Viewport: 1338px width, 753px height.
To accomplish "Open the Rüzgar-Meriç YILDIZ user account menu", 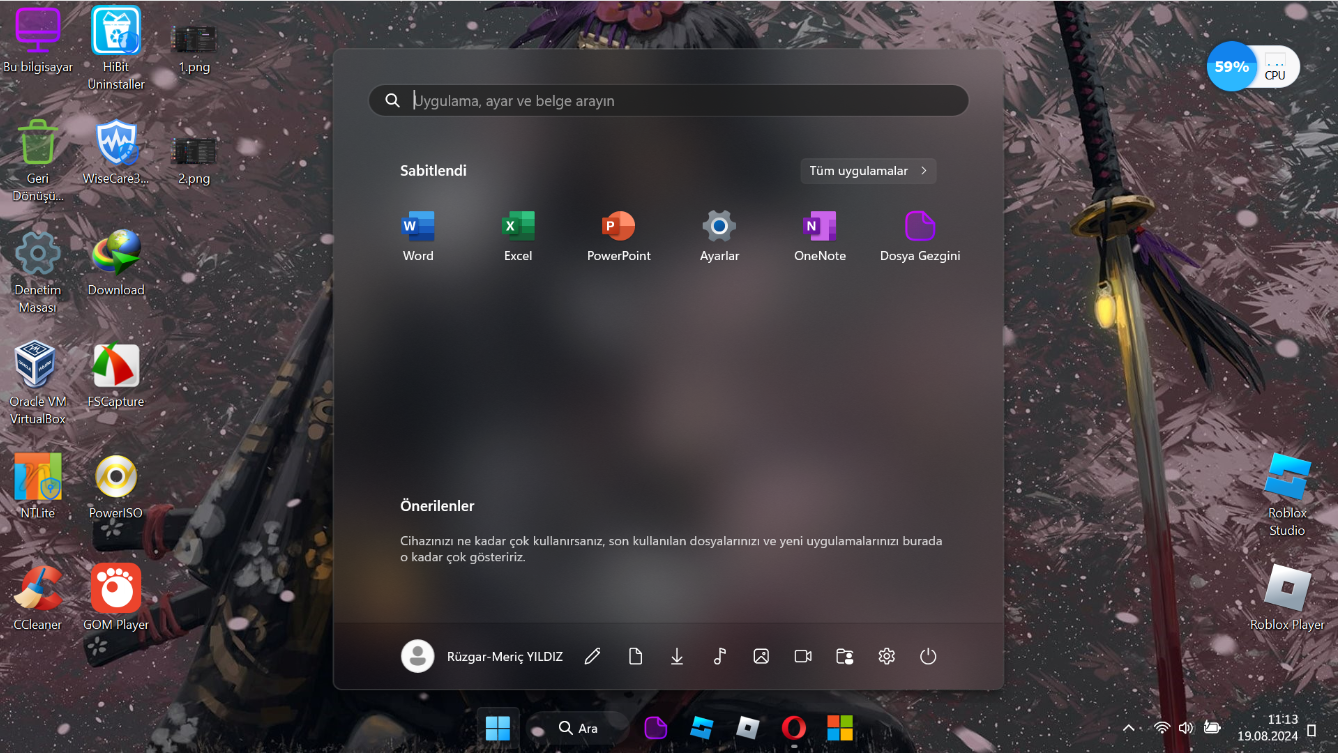I will pyautogui.click(x=482, y=656).
